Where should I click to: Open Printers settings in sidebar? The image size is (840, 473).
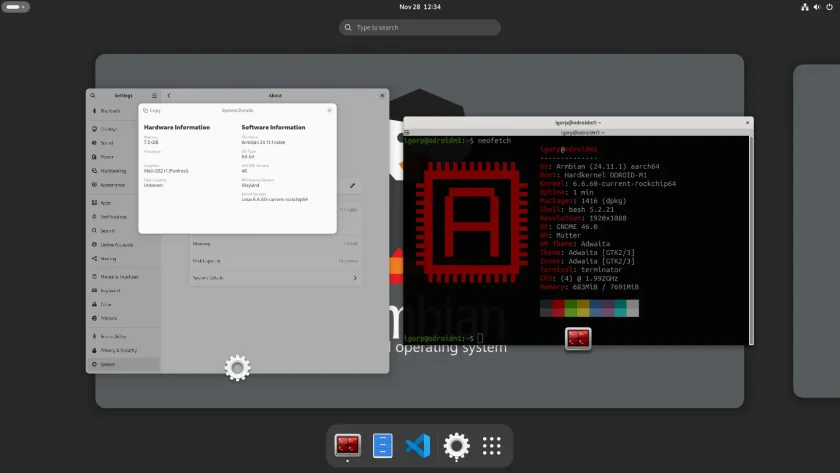[123, 318]
